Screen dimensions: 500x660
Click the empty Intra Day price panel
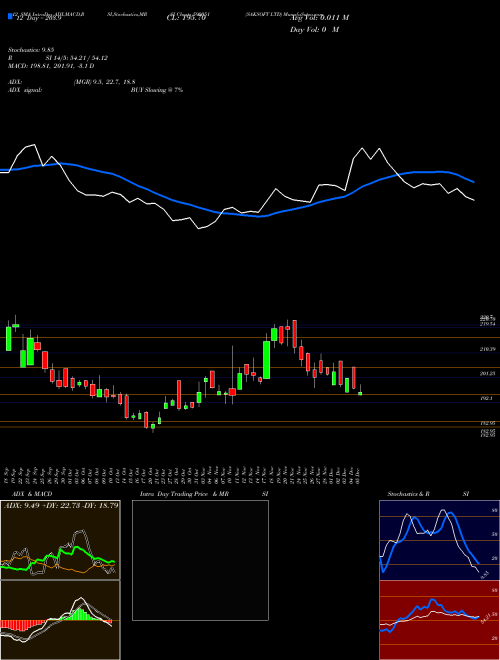(x=200, y=560)
